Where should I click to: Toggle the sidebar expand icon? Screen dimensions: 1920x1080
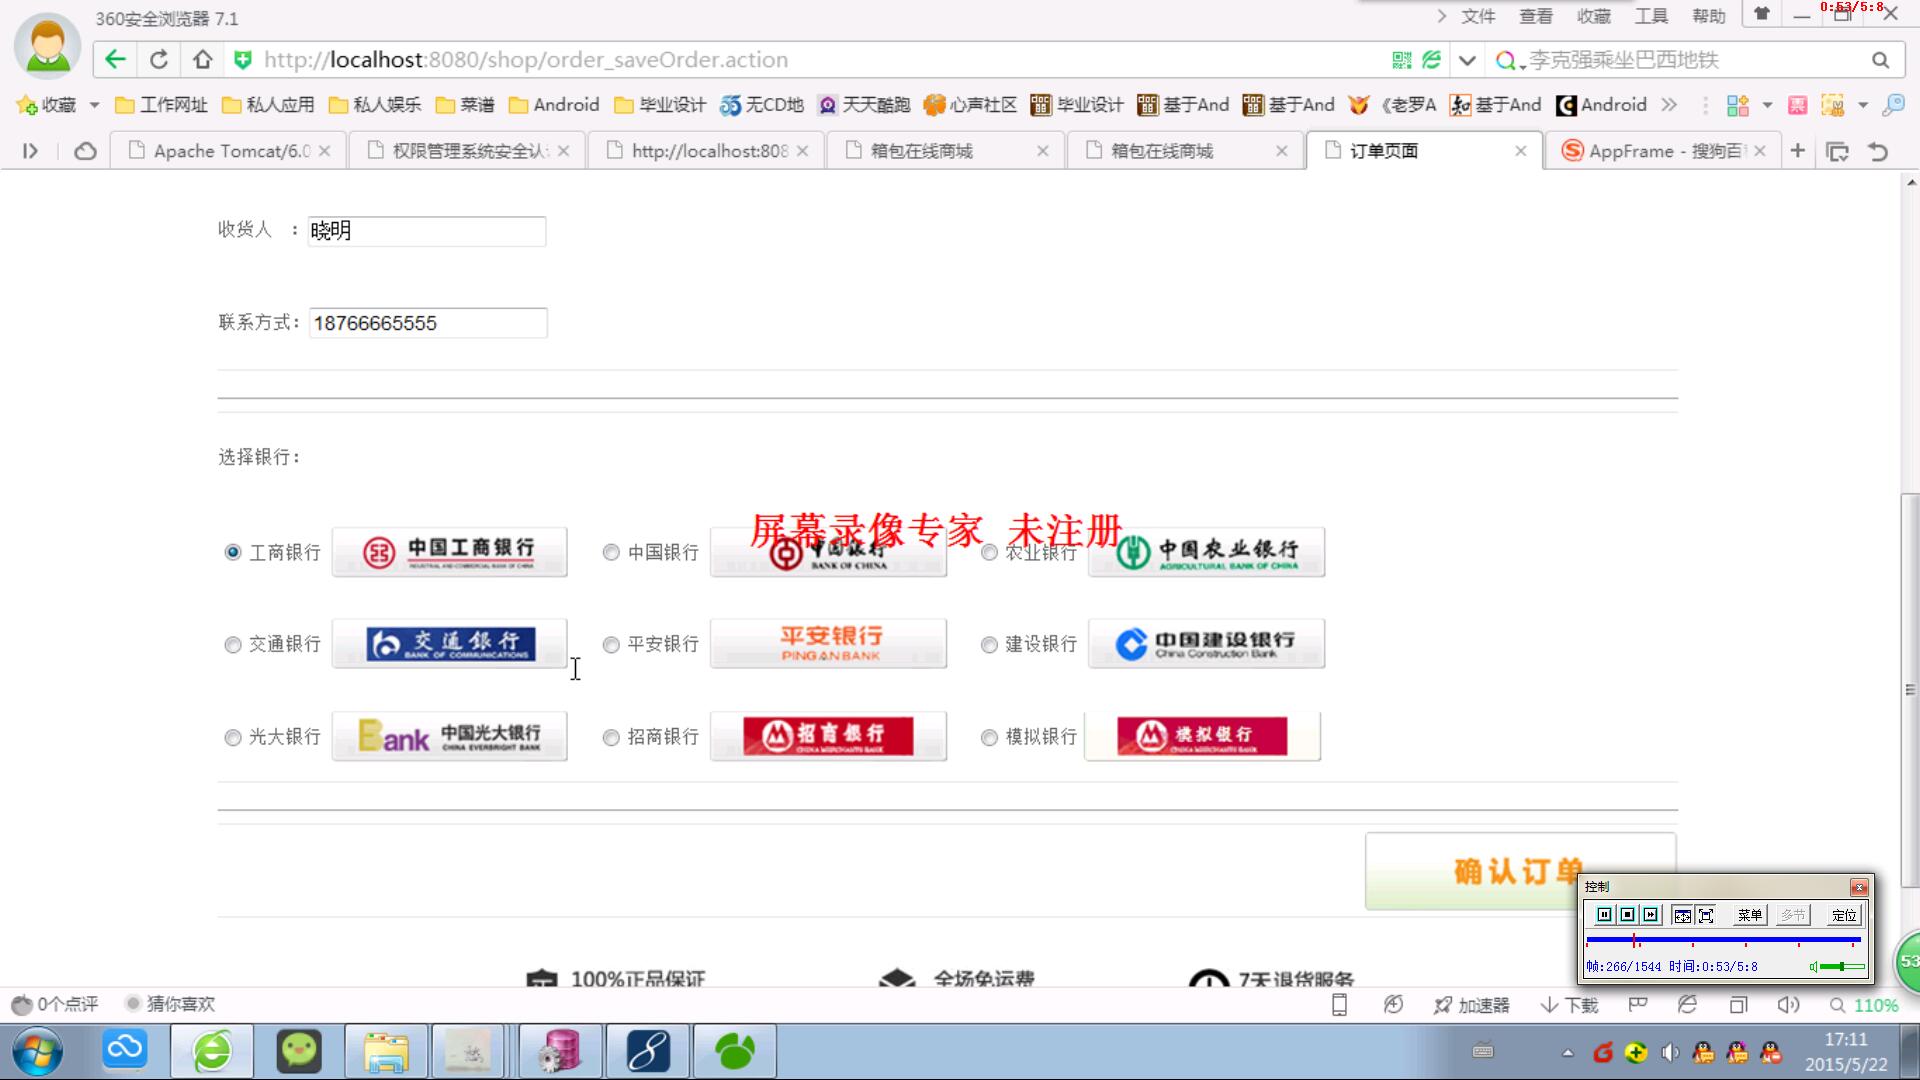pos(30,151)
